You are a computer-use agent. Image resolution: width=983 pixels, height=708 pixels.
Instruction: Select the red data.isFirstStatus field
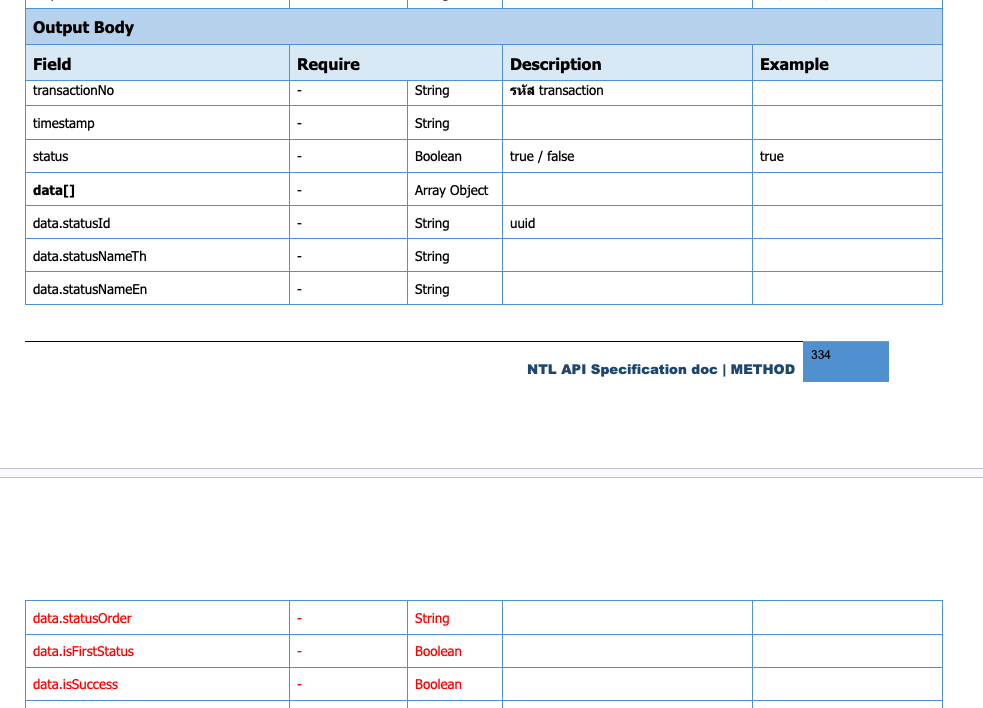83,651
